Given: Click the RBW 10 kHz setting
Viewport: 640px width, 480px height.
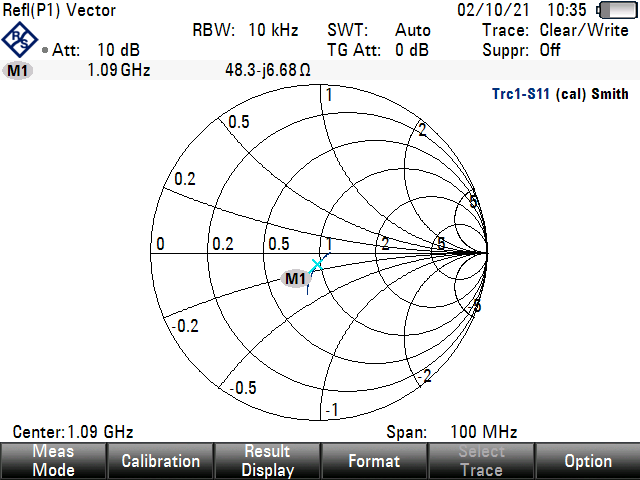Looking at the screenshot, I should coord(245,30).
